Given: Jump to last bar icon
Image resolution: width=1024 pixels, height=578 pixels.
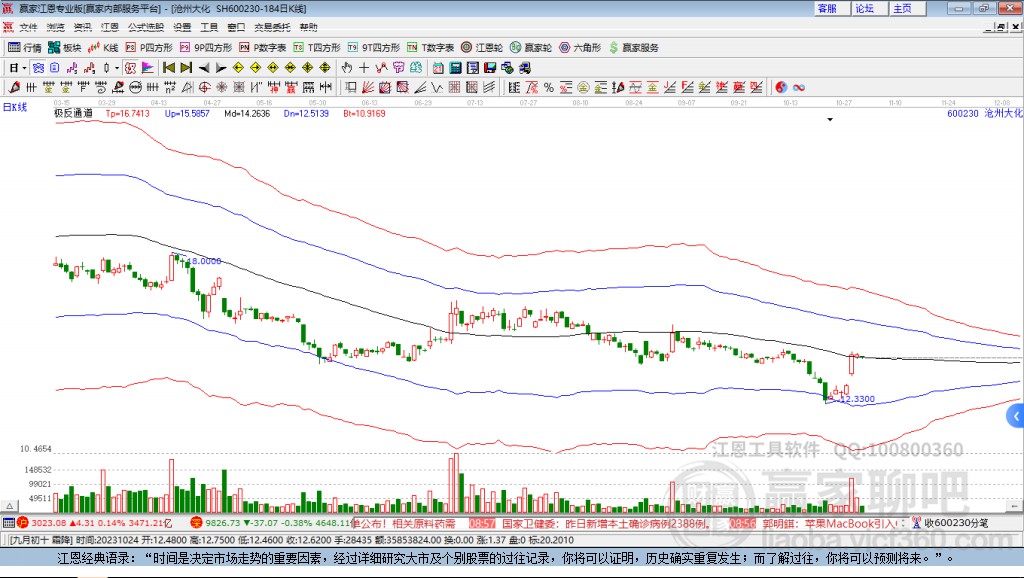Looking at the screenshot, I should click(x=186, y=68).
